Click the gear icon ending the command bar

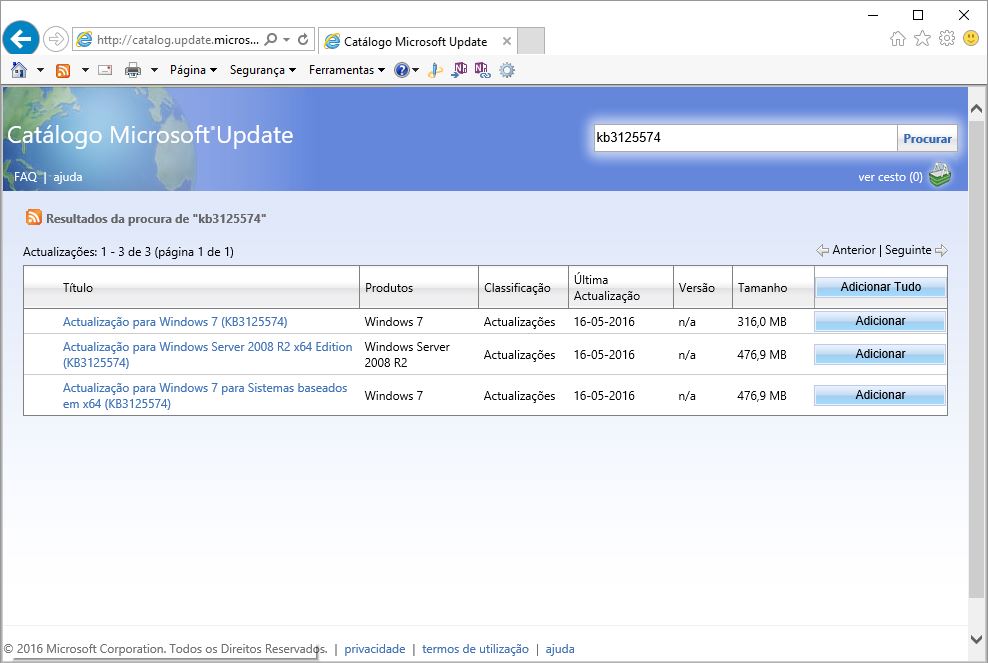(x=507, y=70)
